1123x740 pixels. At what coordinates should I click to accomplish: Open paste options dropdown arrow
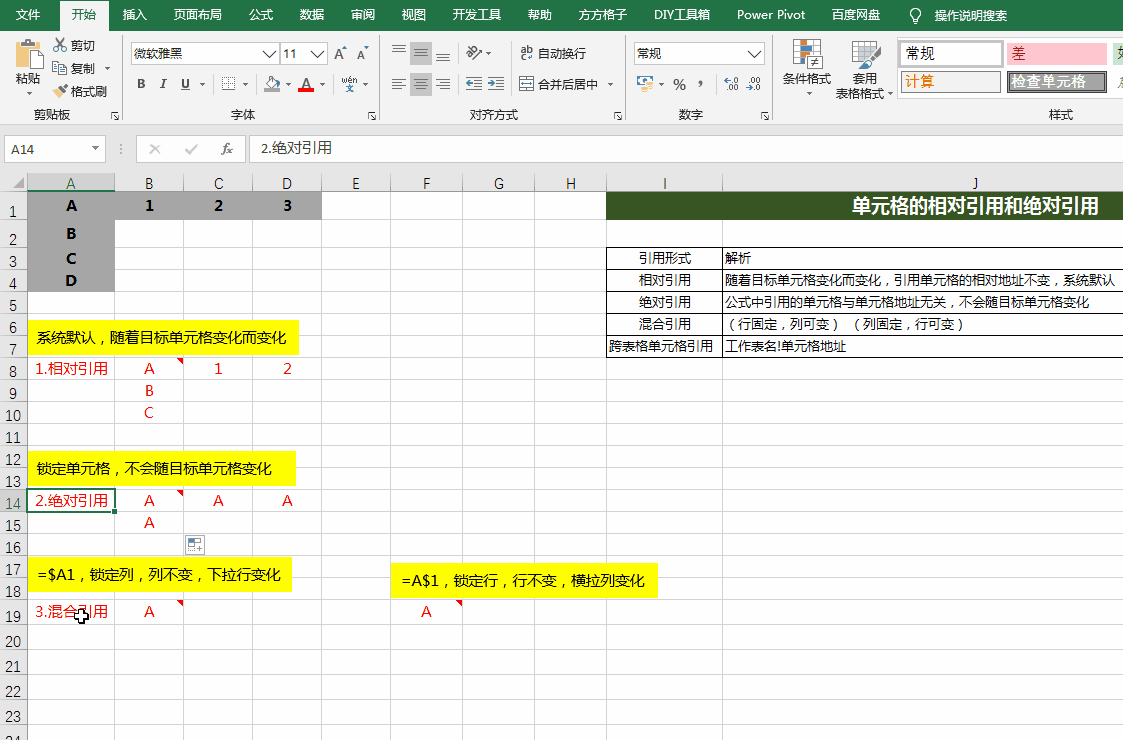pos(29,93)
